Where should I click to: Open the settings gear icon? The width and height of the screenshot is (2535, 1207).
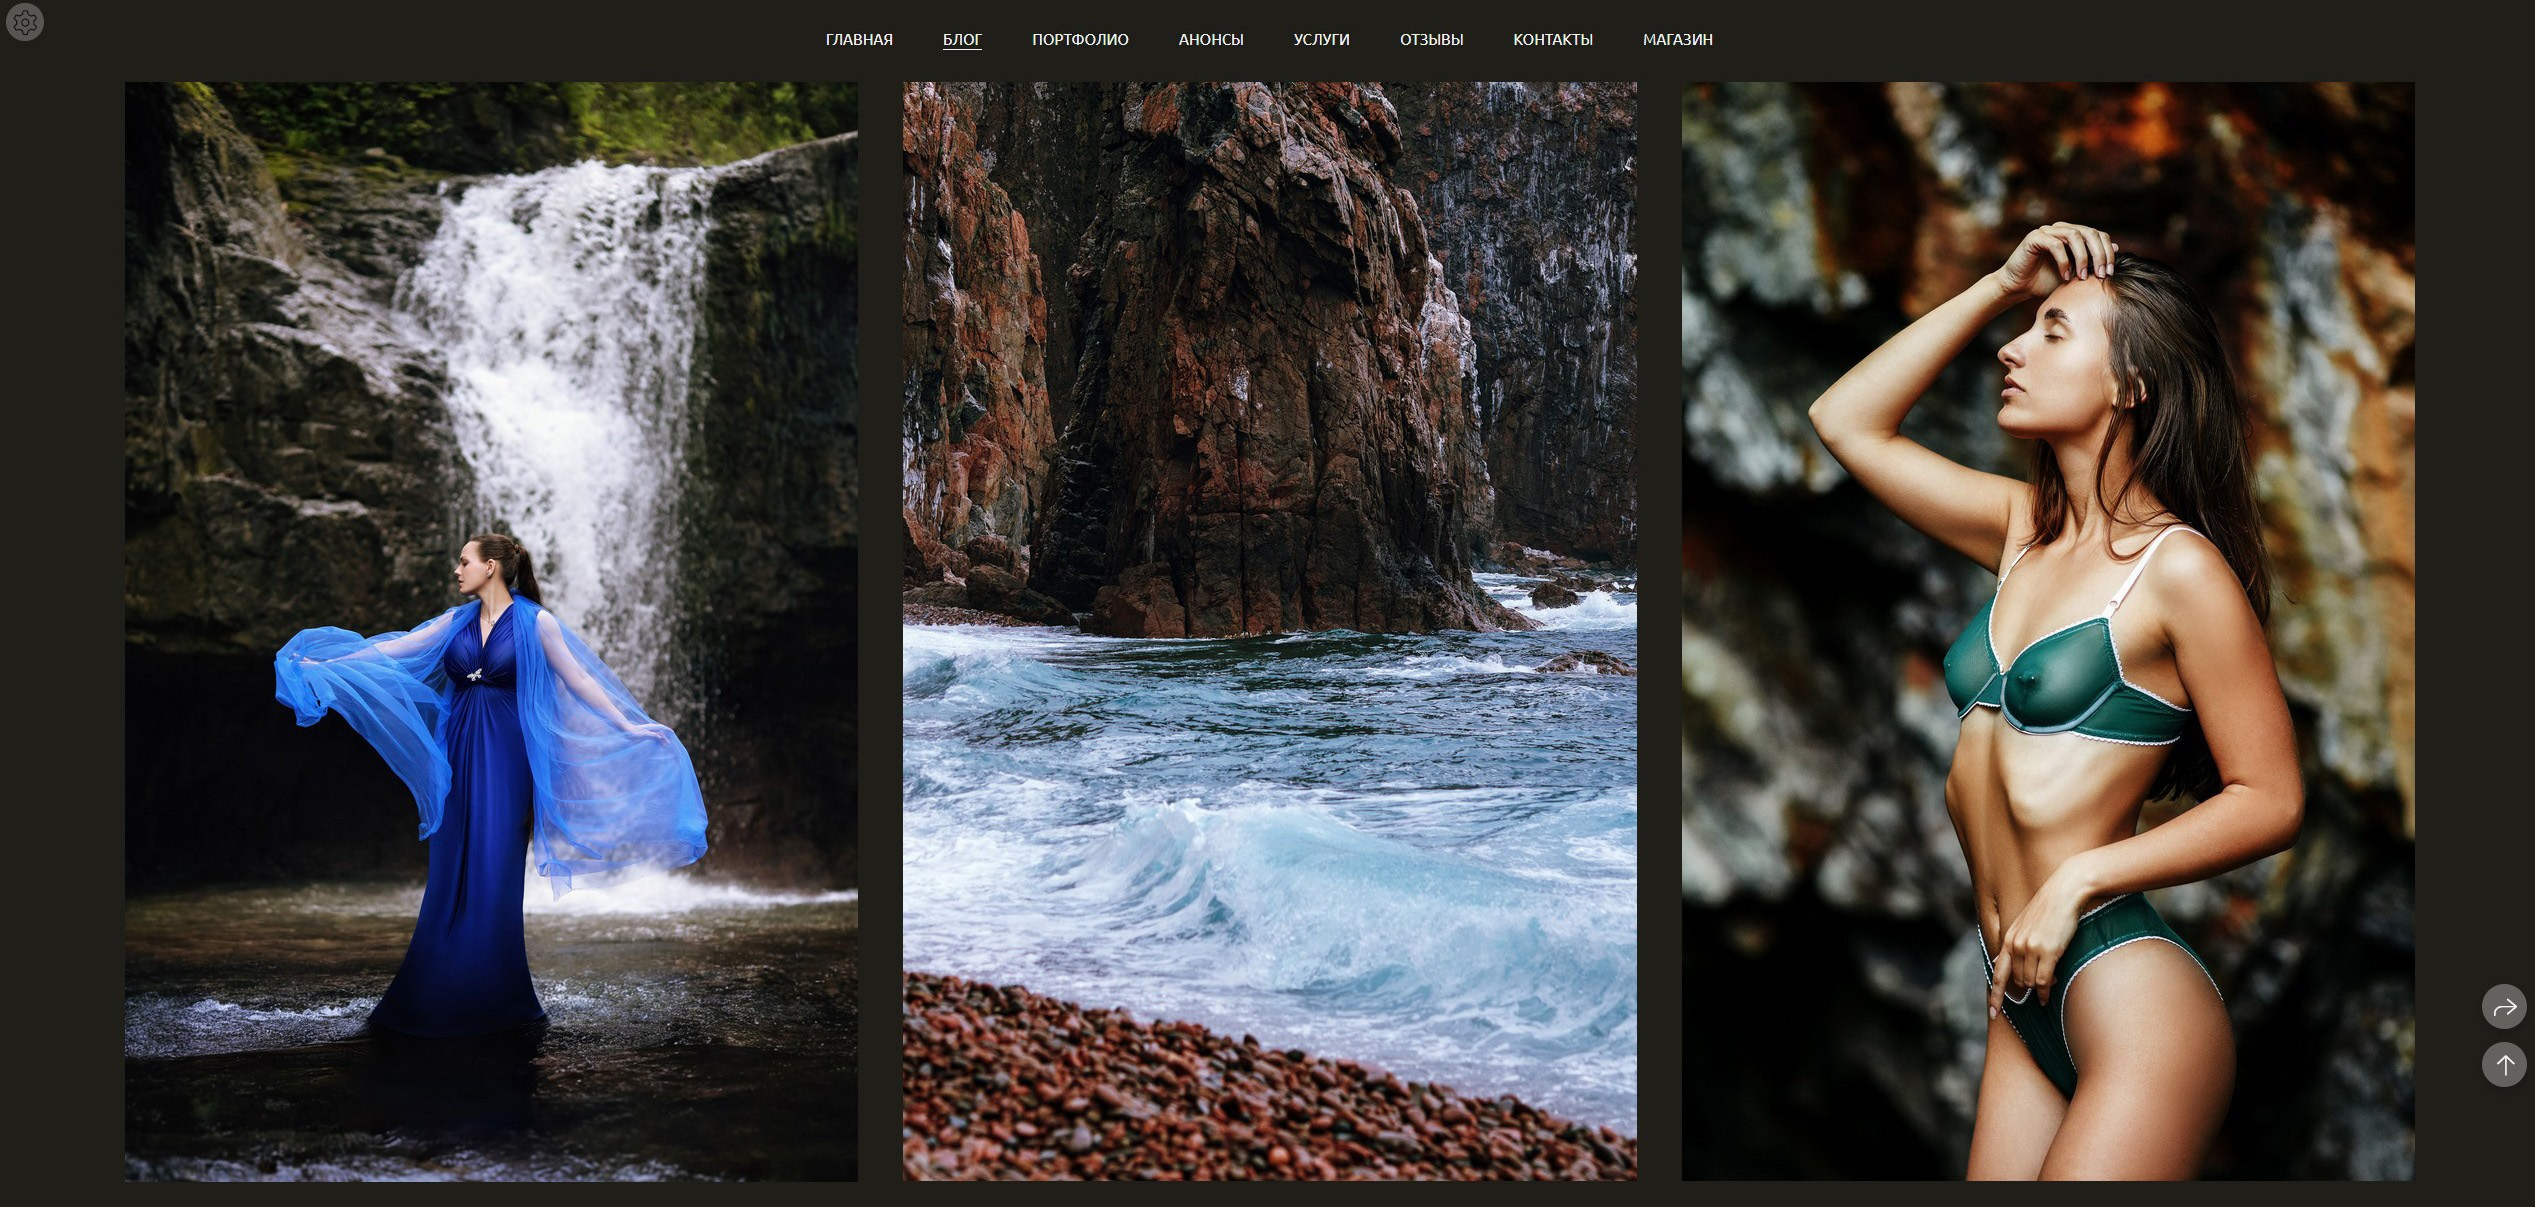25,22
